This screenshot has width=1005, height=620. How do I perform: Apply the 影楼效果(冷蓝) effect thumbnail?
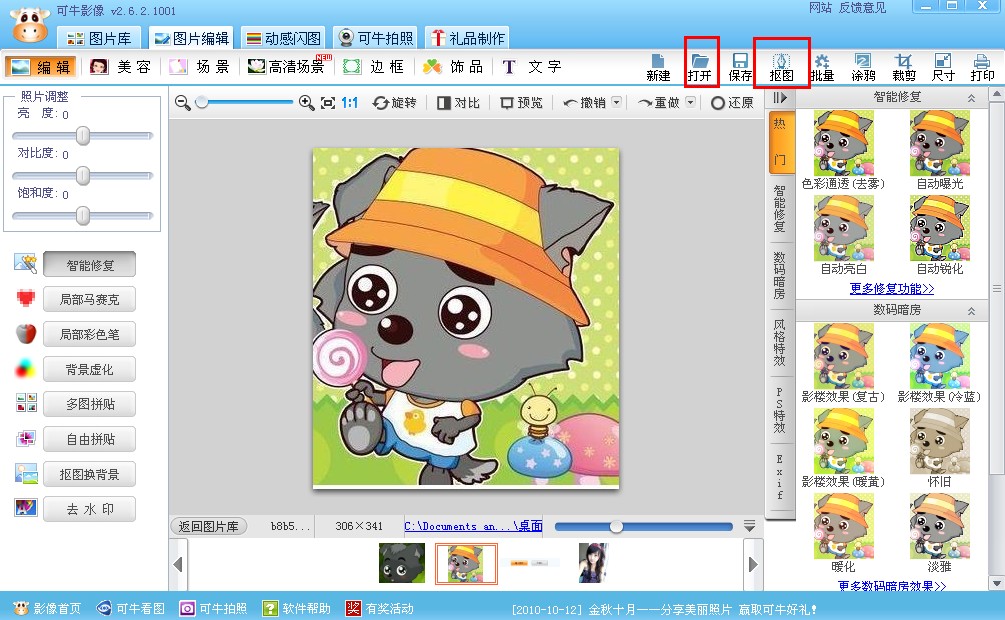point(940,356)
